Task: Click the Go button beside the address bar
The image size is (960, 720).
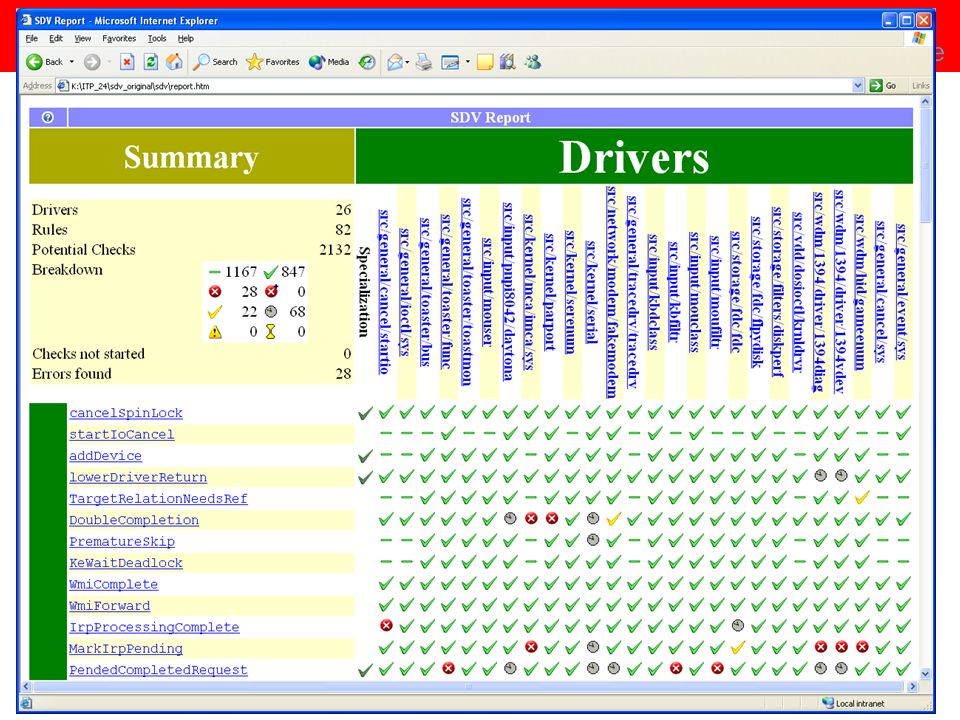Action: [x=883, y=86]
